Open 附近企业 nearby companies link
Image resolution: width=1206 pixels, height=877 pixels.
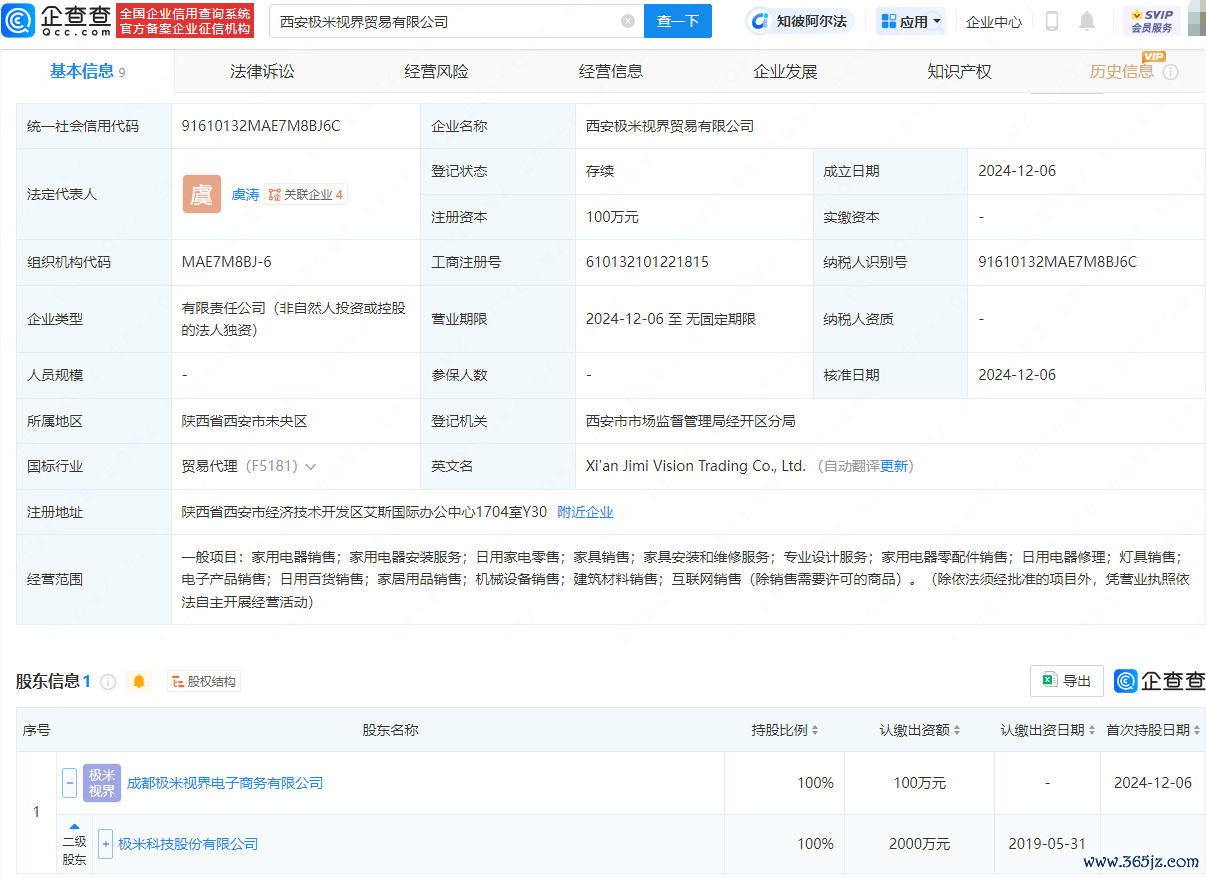(585, 512)
